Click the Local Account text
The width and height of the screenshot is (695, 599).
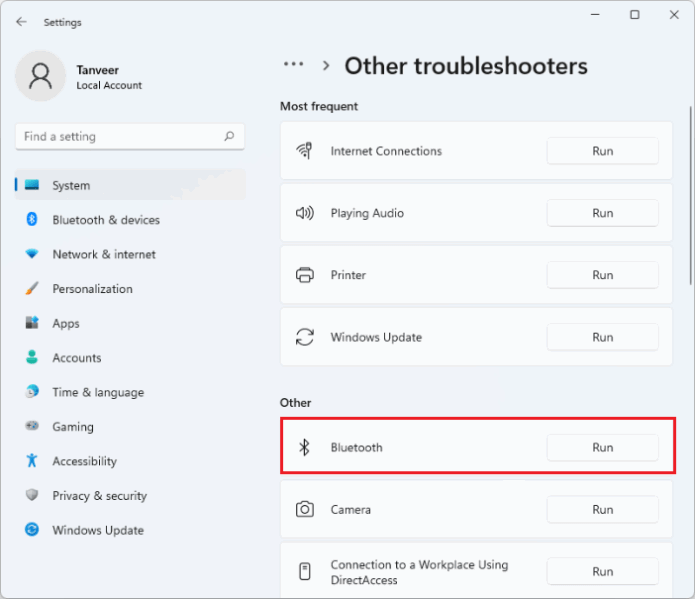tap(109, 85)
